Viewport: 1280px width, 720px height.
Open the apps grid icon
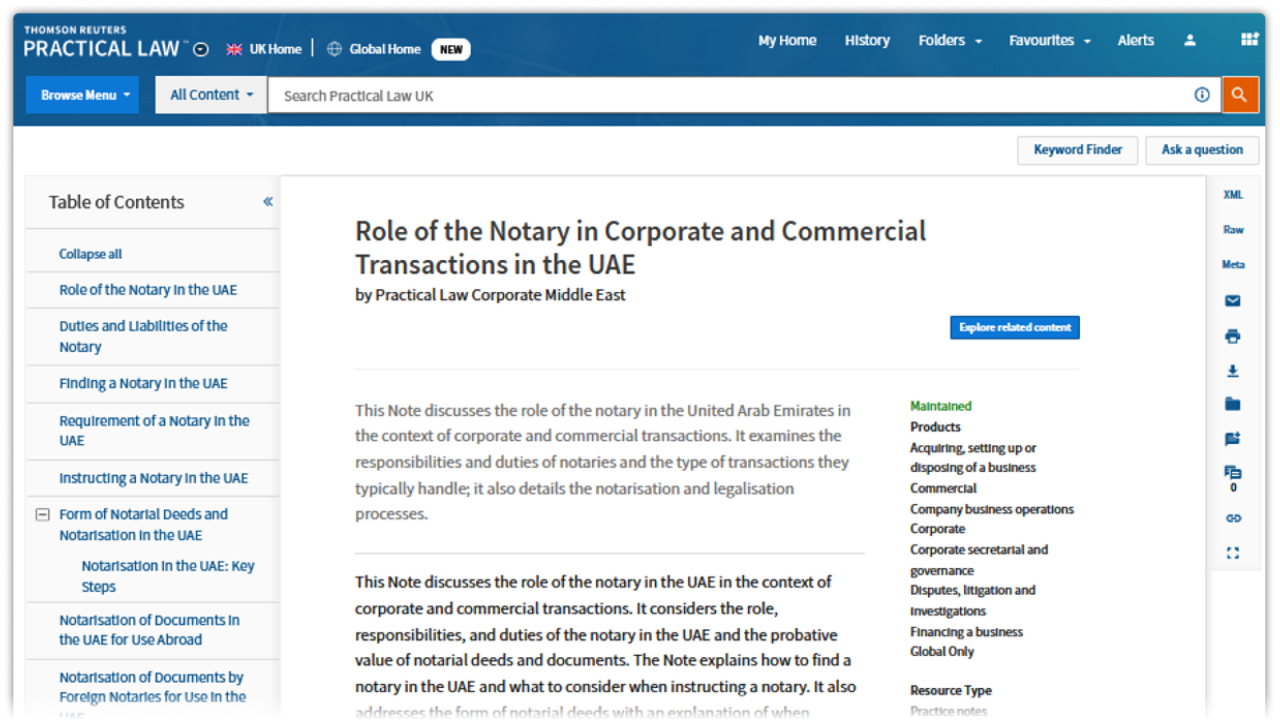(x=1249, y=40)
